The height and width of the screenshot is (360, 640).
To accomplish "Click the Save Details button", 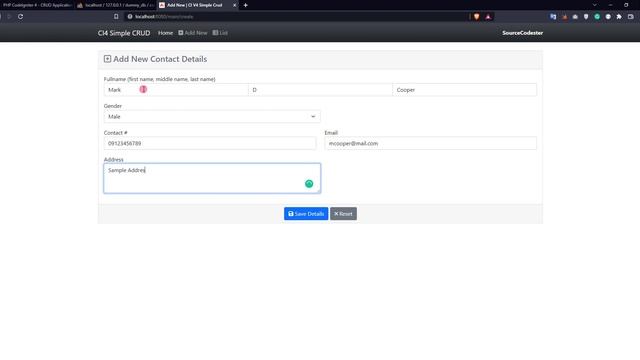I will tap(306, 213).
